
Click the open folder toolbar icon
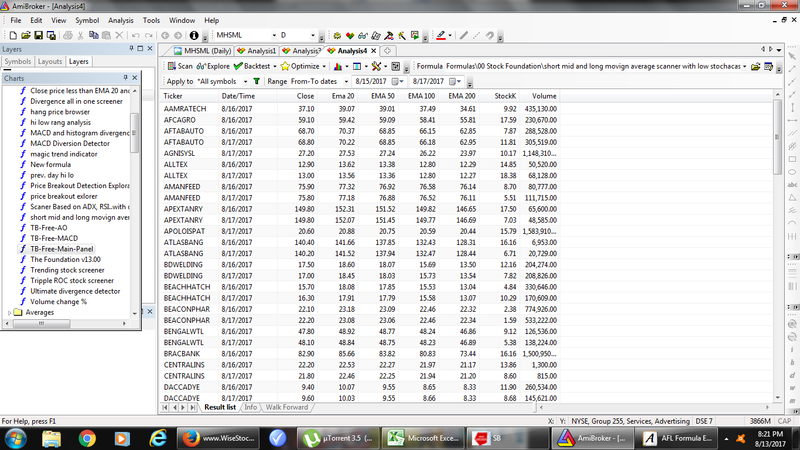[26, 35]
